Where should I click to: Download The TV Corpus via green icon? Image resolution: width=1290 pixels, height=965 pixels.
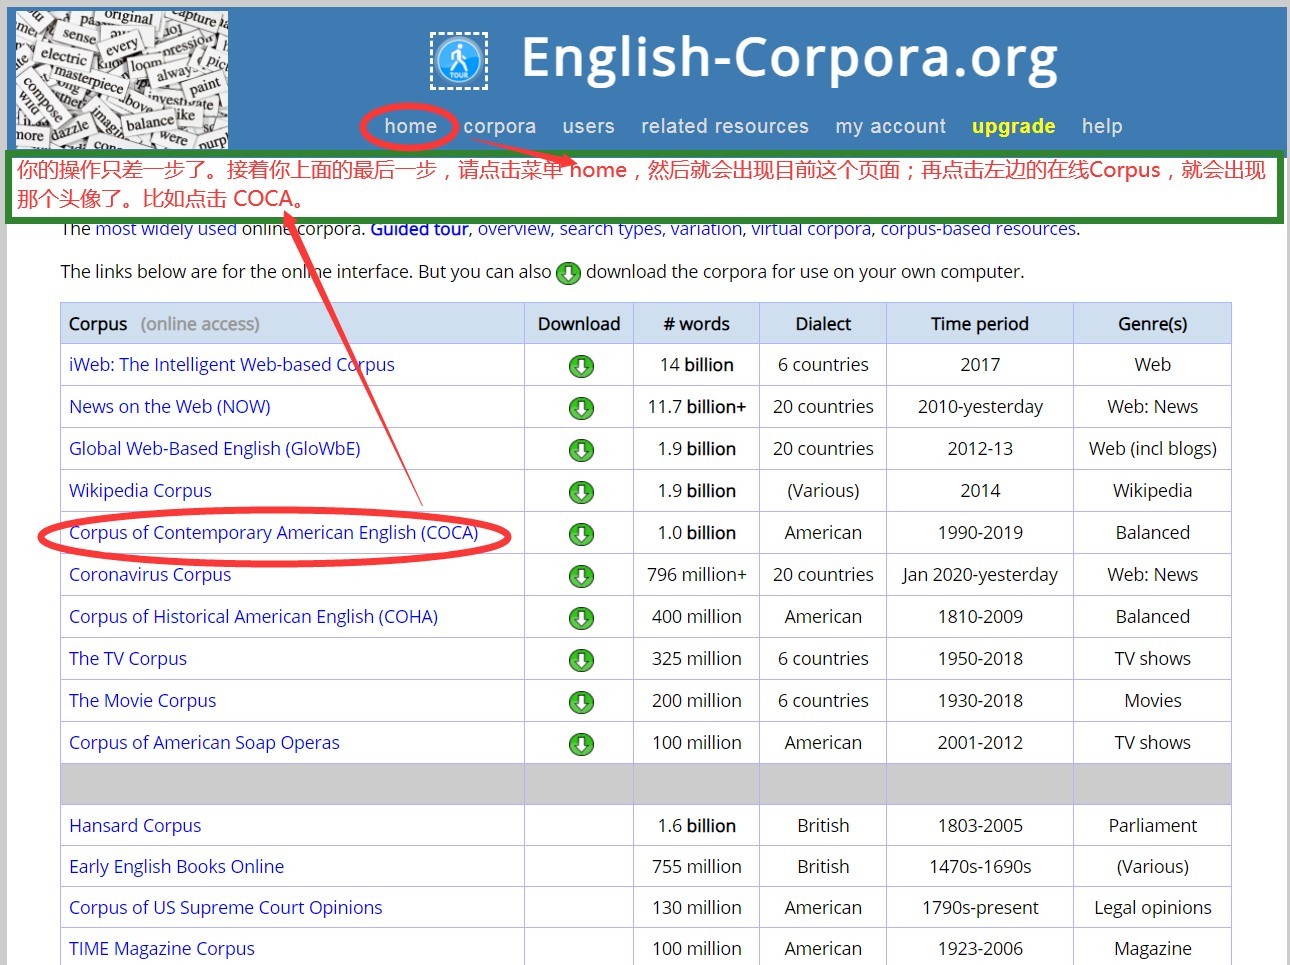[581, 660]
